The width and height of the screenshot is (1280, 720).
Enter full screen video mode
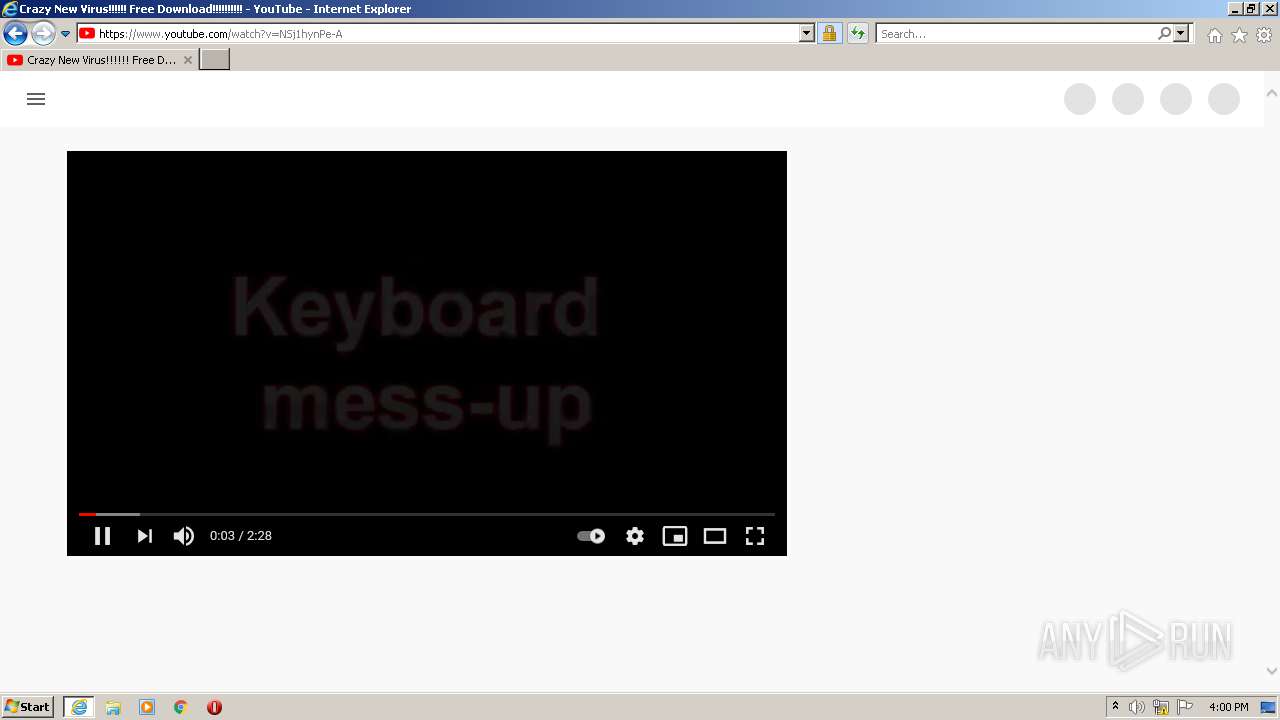click(x=755, y=536)
